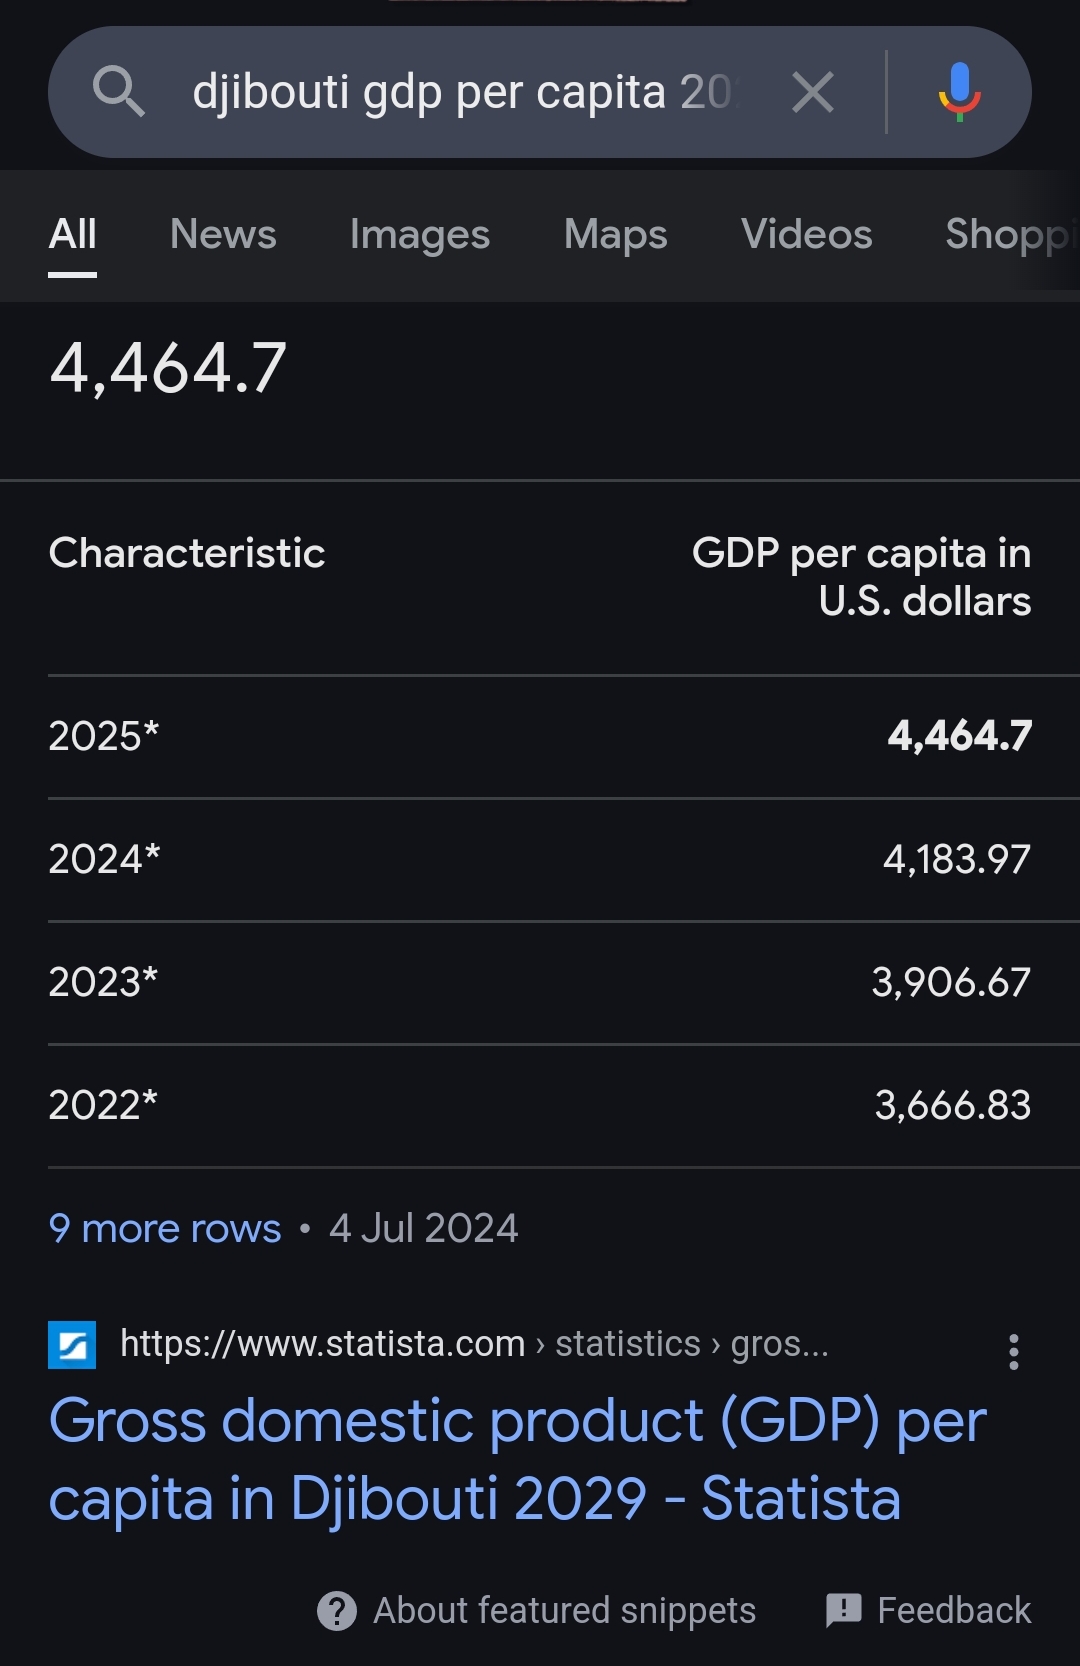1080x1666 pixels.
Task: Open three-dot menu for Statista result
Action: 1013,1352
